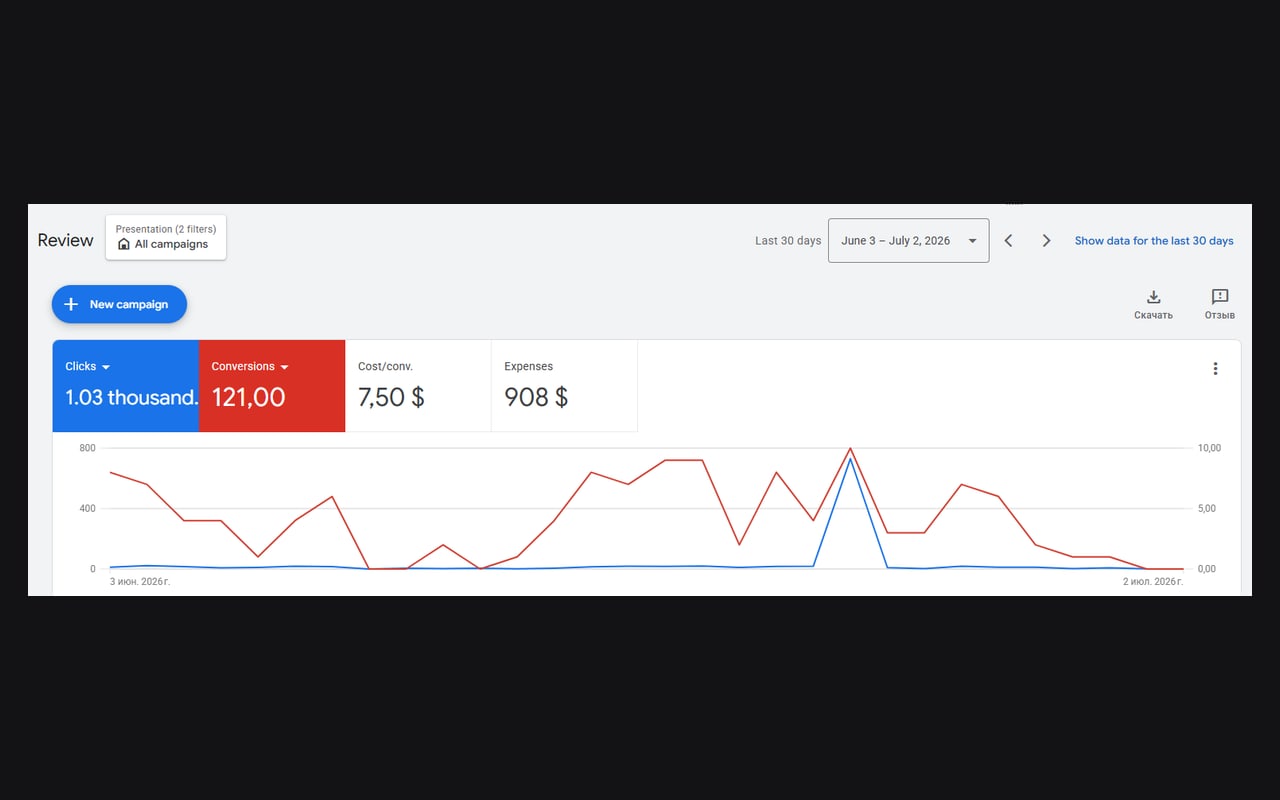Click the 10,00 right axis label
Image resolution: width=1280 pixels, height=800 pixels.
coord(1209,448)
